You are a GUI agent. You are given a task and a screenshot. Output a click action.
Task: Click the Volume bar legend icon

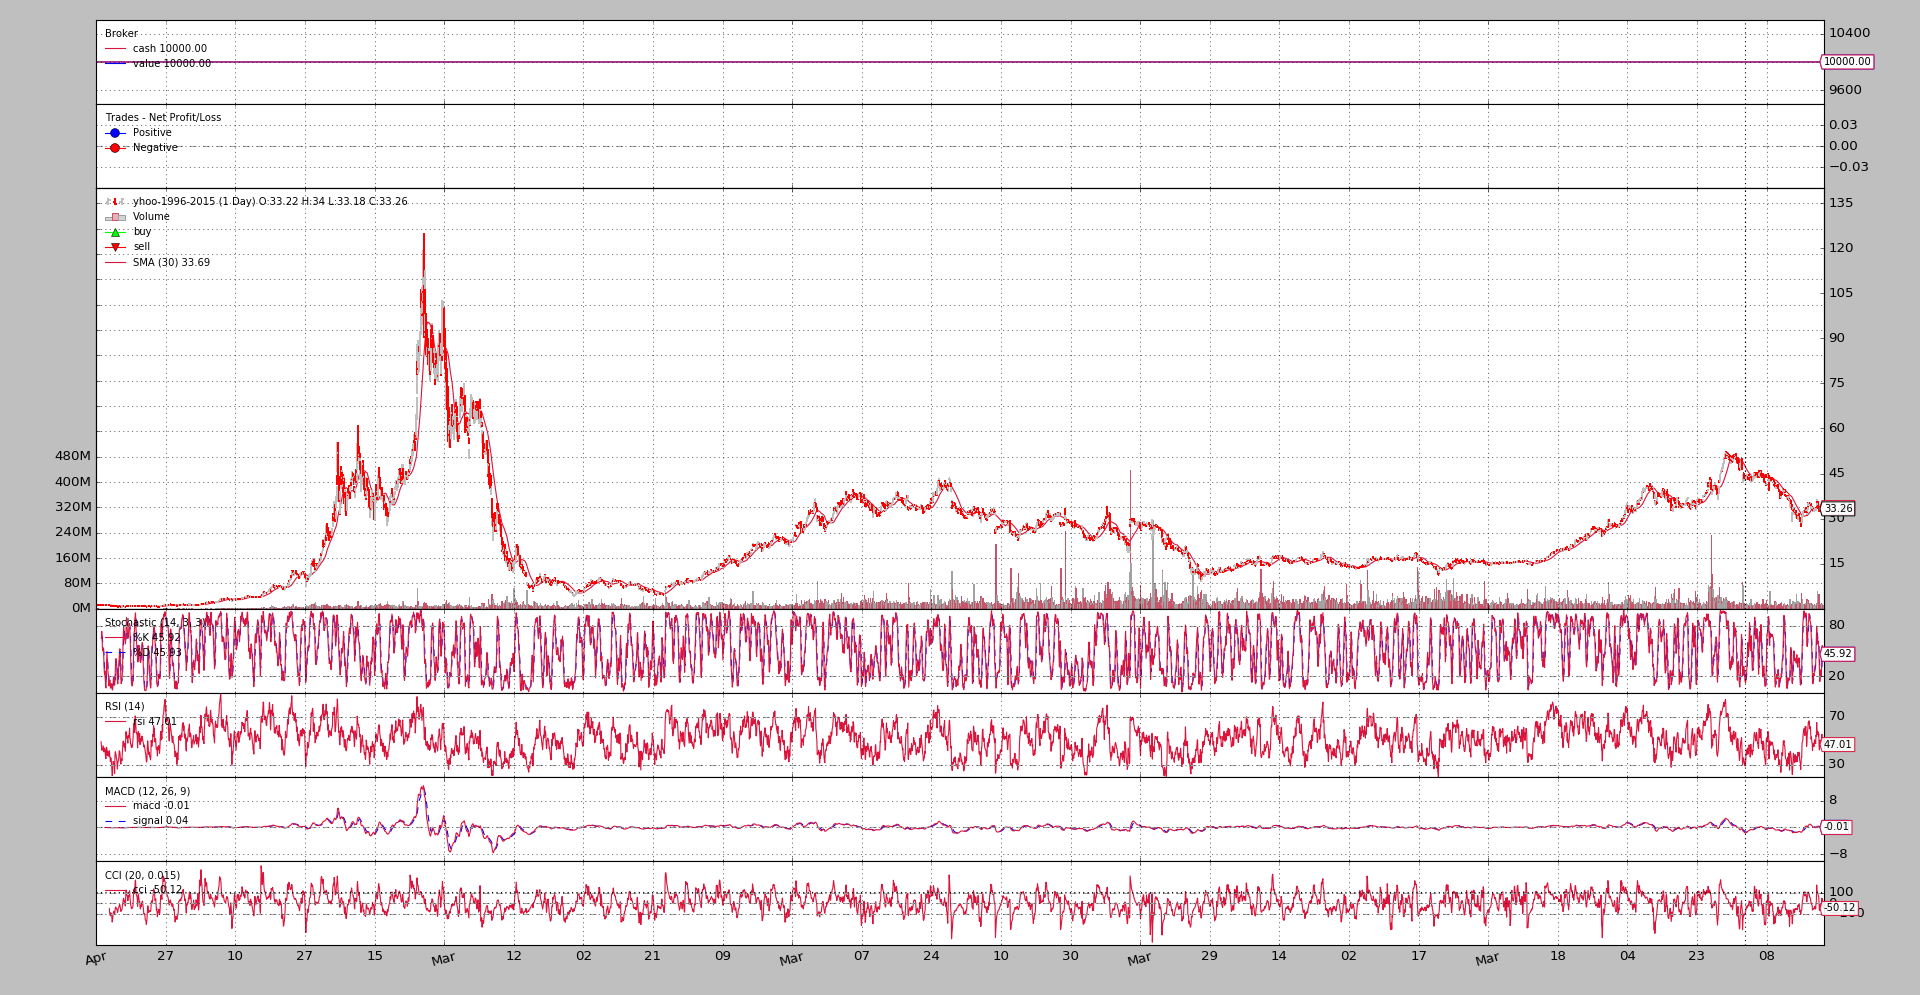point(115,217)
